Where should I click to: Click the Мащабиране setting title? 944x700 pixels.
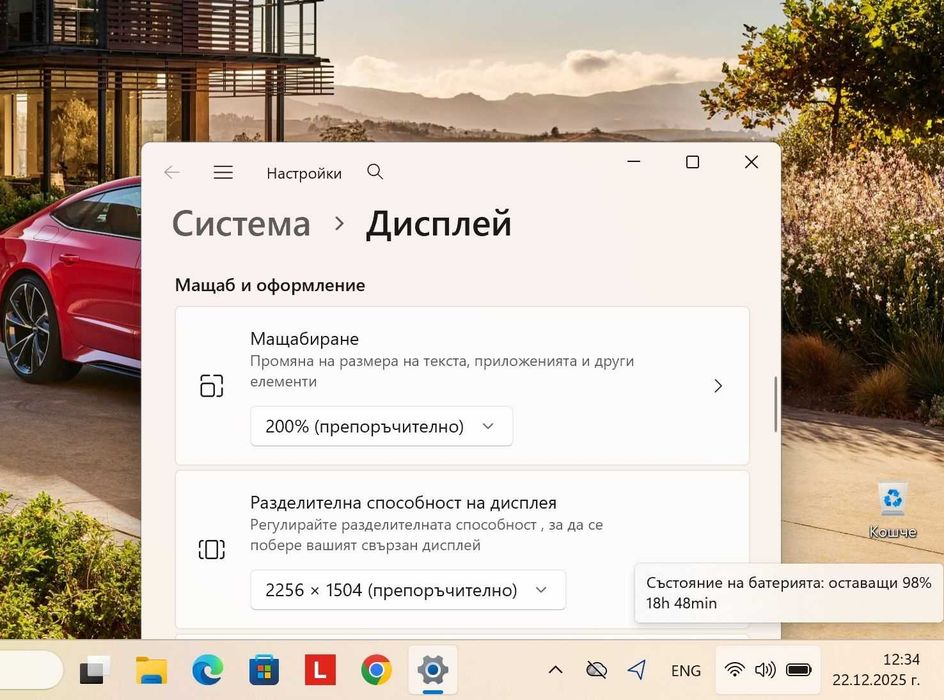304,339
